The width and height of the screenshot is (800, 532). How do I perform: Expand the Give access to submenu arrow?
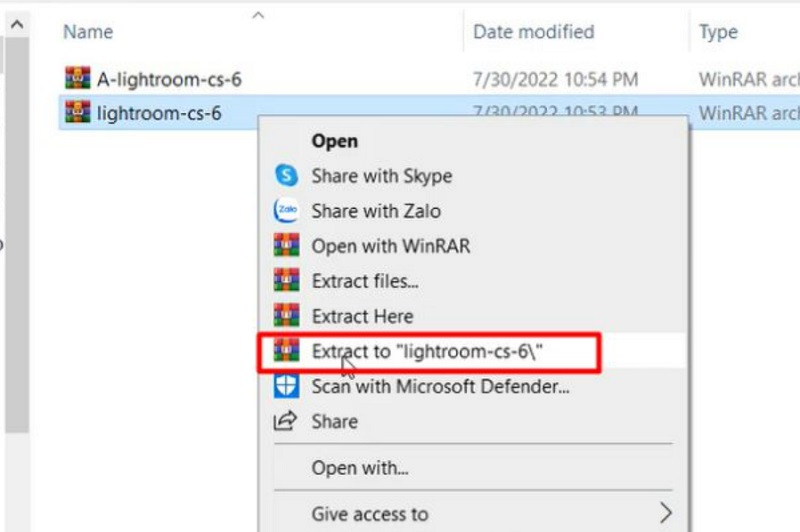pos(665,514)
